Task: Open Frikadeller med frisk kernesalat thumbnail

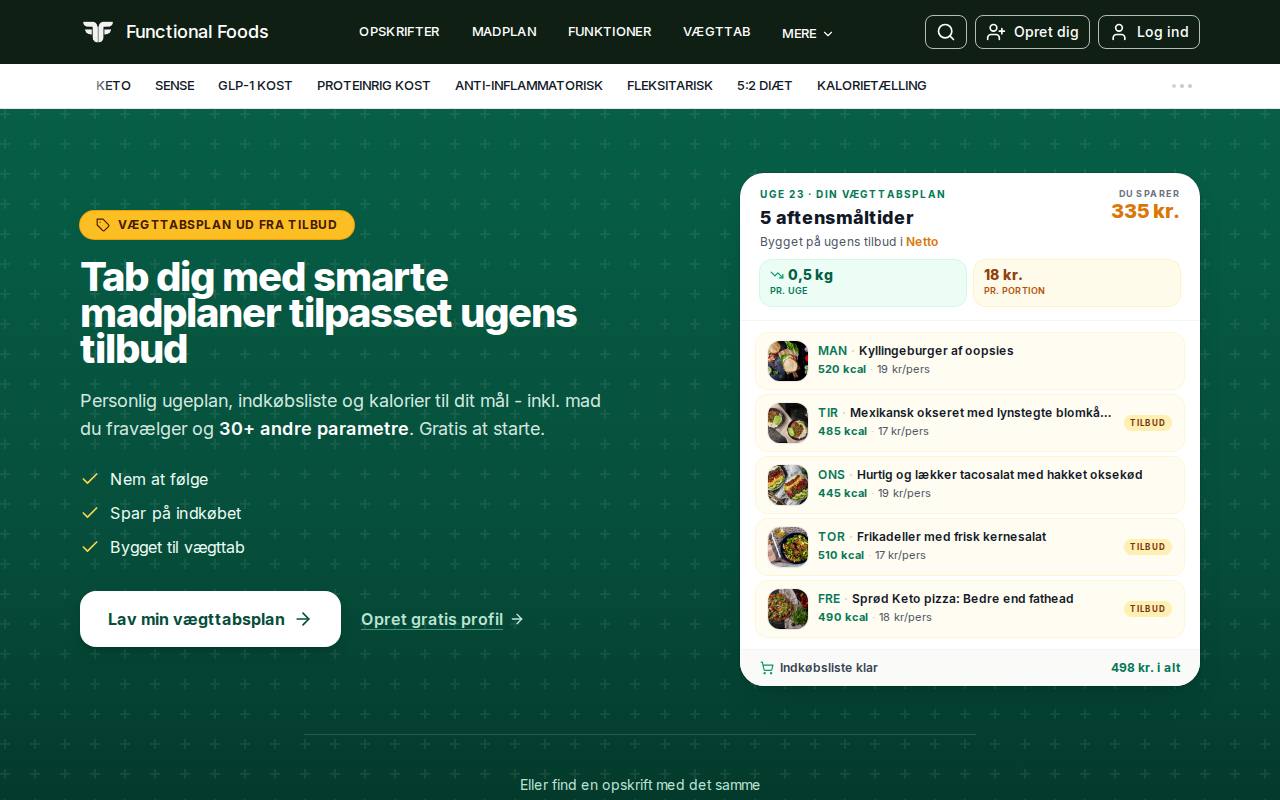Action: click(788, 547)
